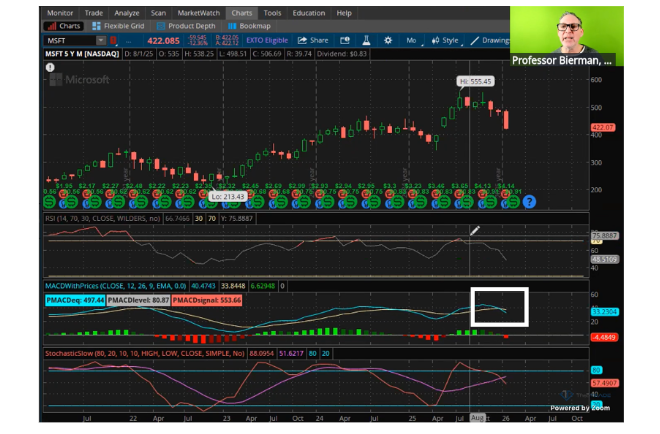Click the pencil drawing cursor on the RSI panel
Screen dimensions: 660x434
tap(475, 230)
